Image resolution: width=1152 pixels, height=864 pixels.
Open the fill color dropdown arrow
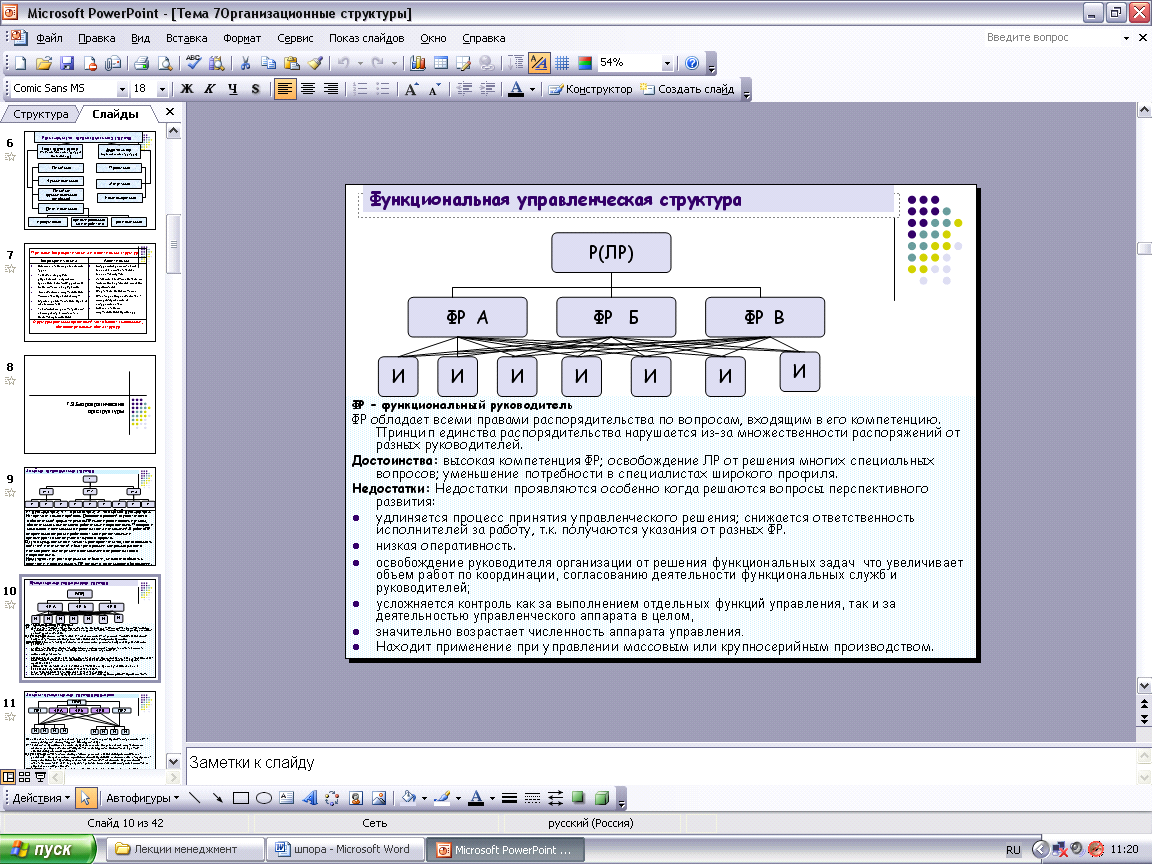[x=425, y=798]
